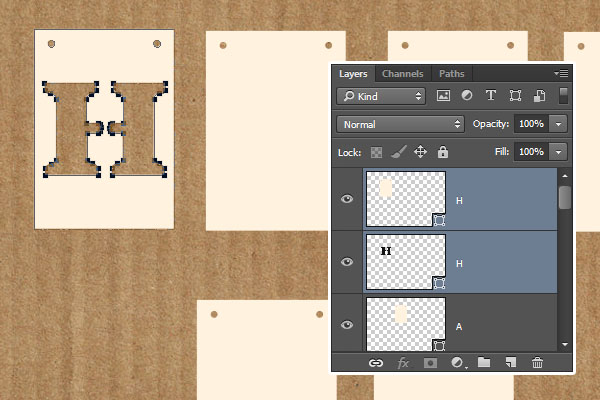
Task: Create new fill or adjustment layer
Action: (x=457, y=363)
